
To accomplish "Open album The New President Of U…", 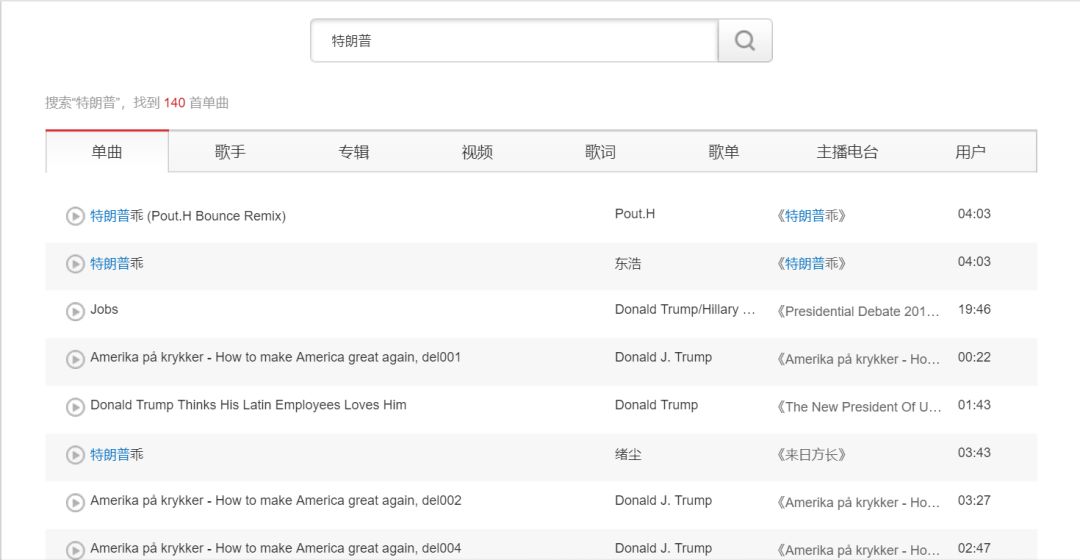I will (x=859, y=407).
